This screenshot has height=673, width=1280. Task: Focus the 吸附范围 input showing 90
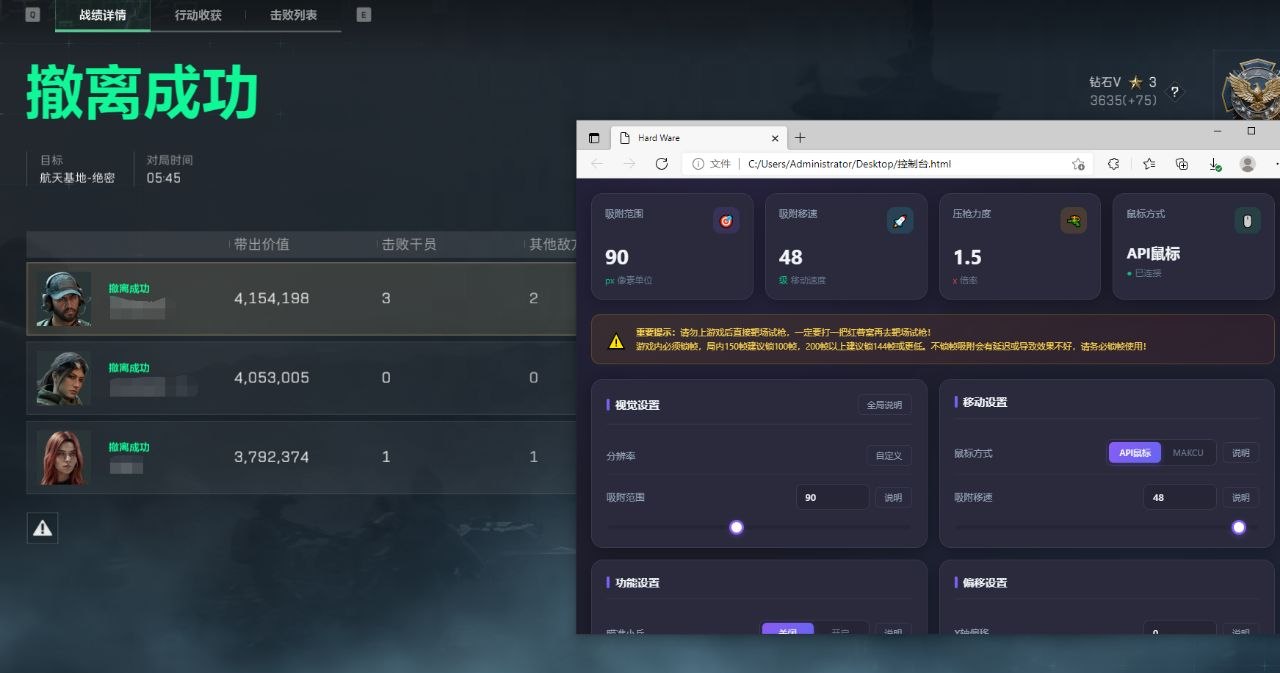(833, 497)
